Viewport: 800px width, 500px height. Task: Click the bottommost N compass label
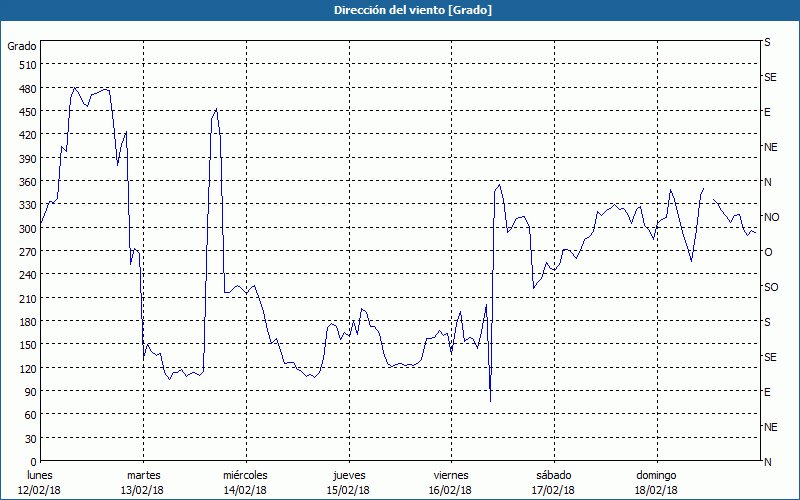768,462
